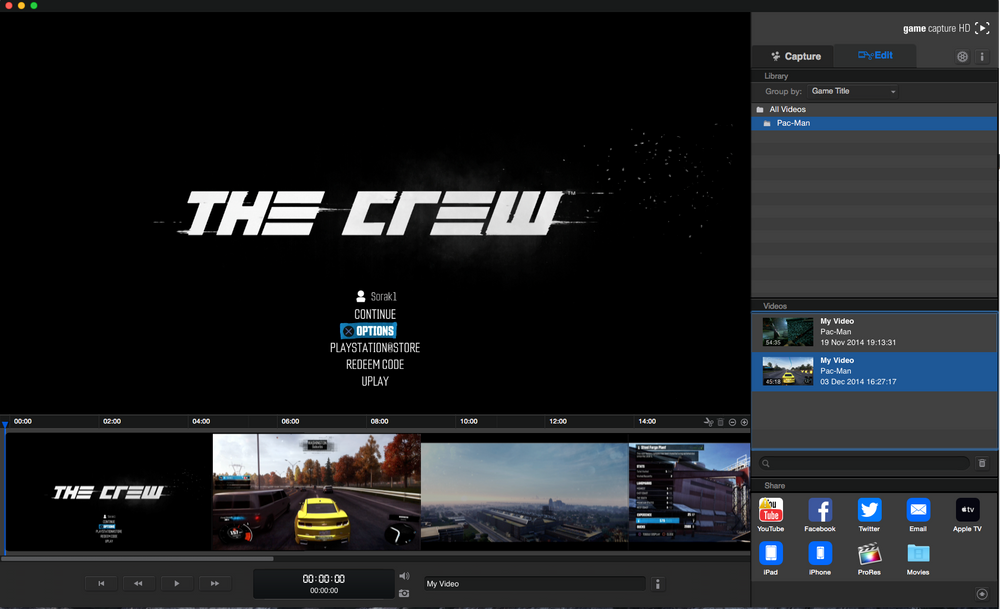Delete the video using library trash button
1000x609 pixels.
coord(982,463)
